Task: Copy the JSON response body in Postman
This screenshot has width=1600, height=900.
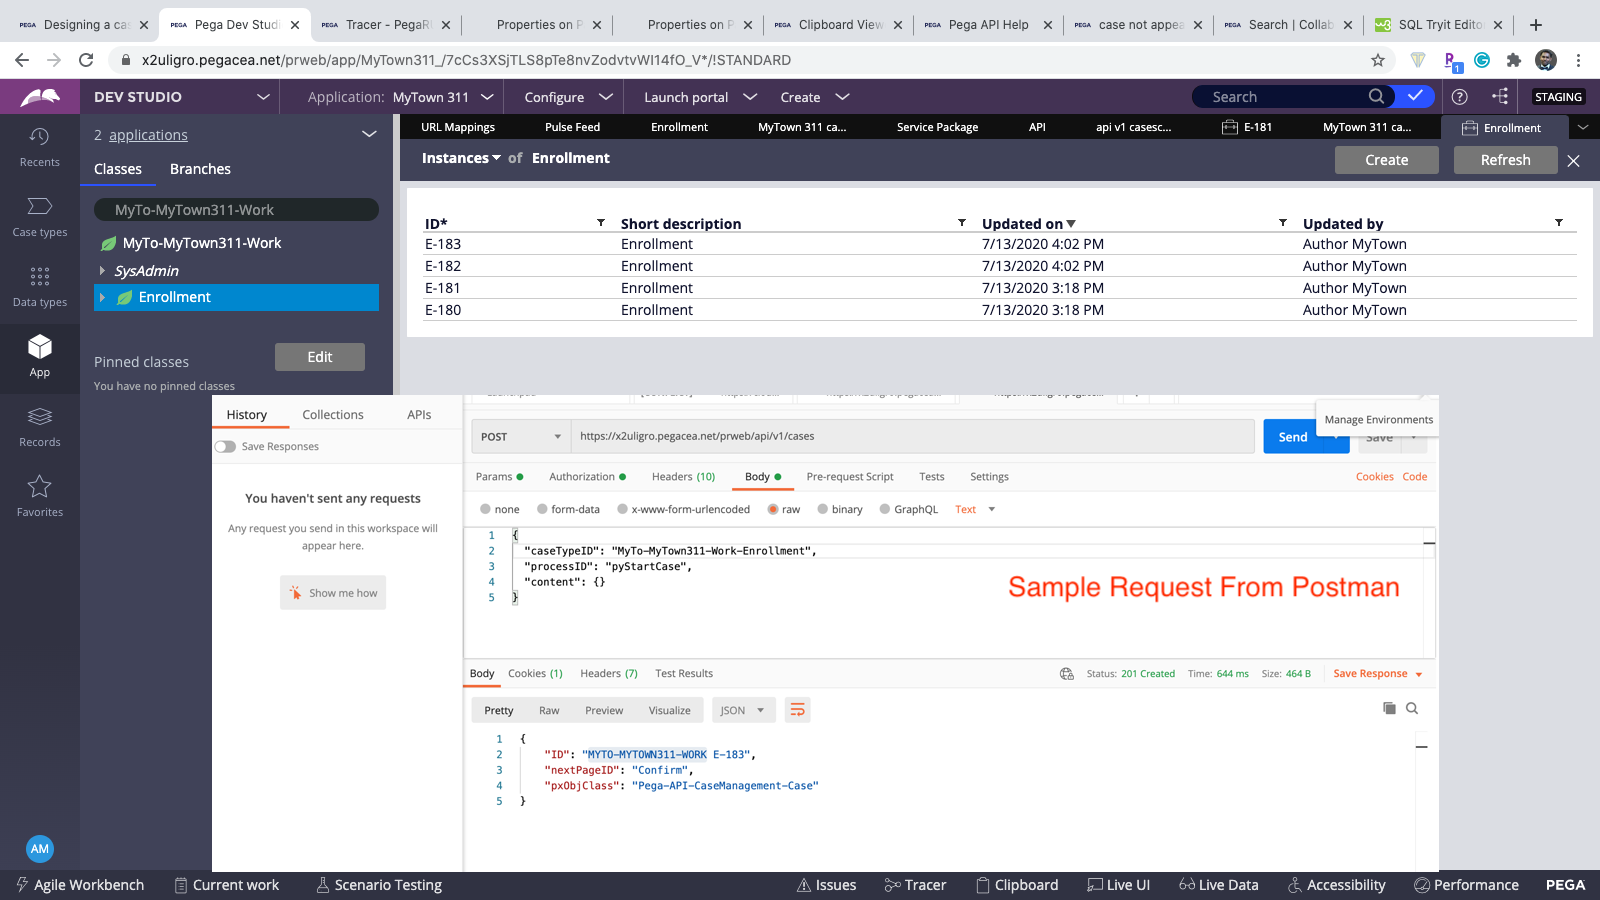Action: coord(1389,708)
